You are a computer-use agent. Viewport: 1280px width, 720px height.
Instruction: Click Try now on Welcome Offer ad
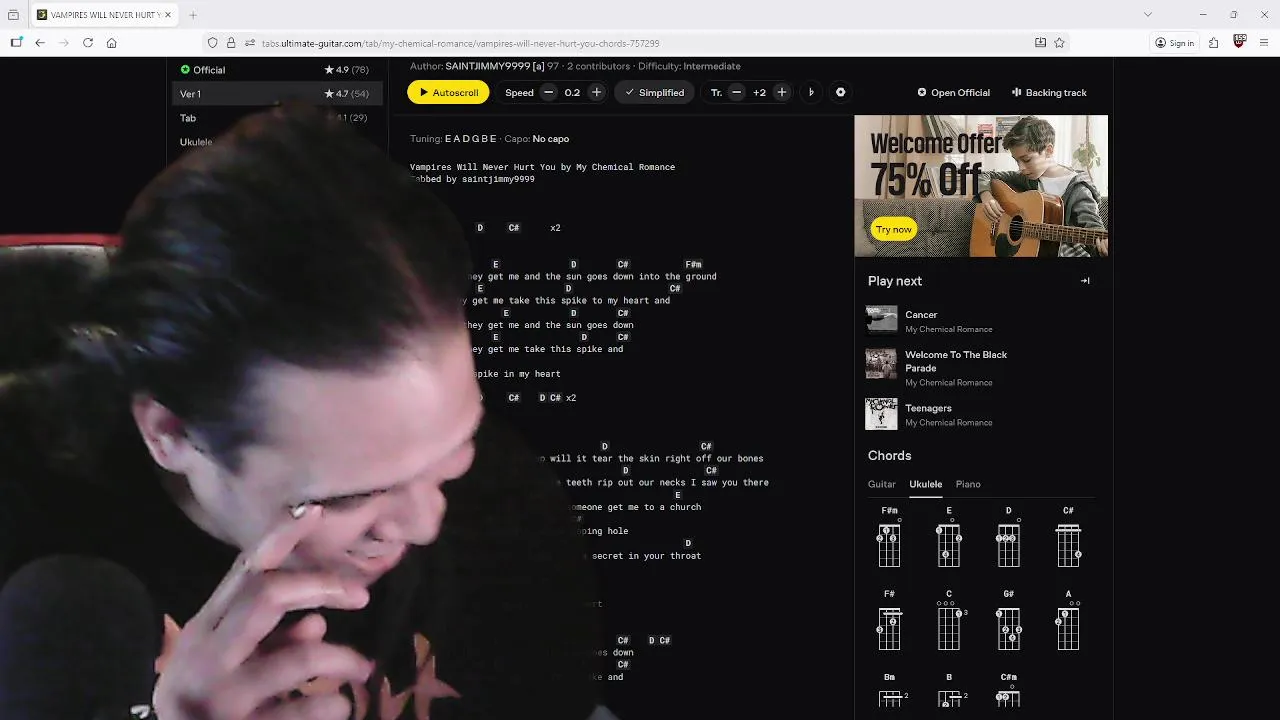tap(893, 229)
